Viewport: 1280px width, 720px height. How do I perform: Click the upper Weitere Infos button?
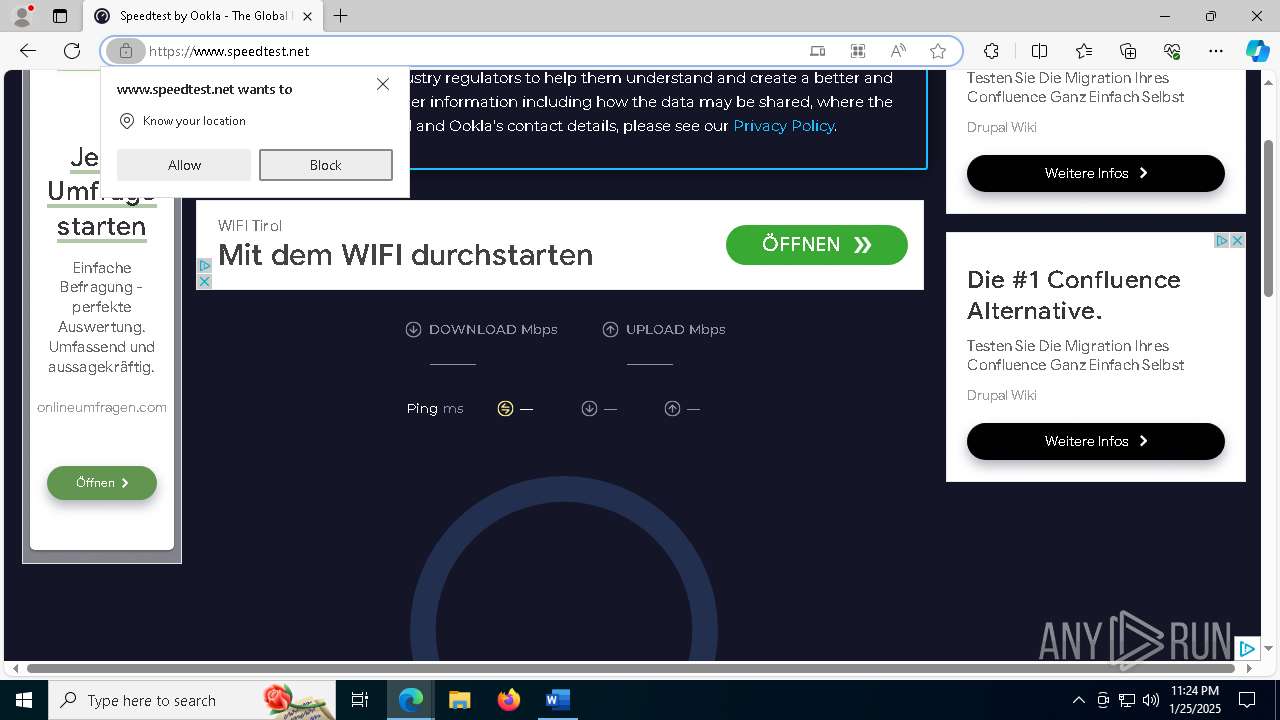pos(1096,173)
